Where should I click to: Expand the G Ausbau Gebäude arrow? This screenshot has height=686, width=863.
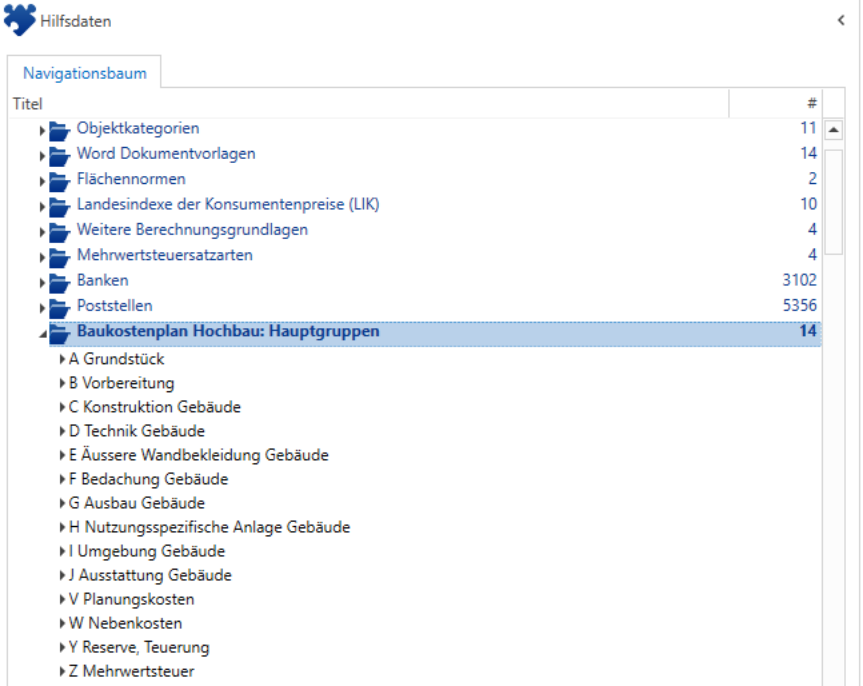tap(62, 503)
